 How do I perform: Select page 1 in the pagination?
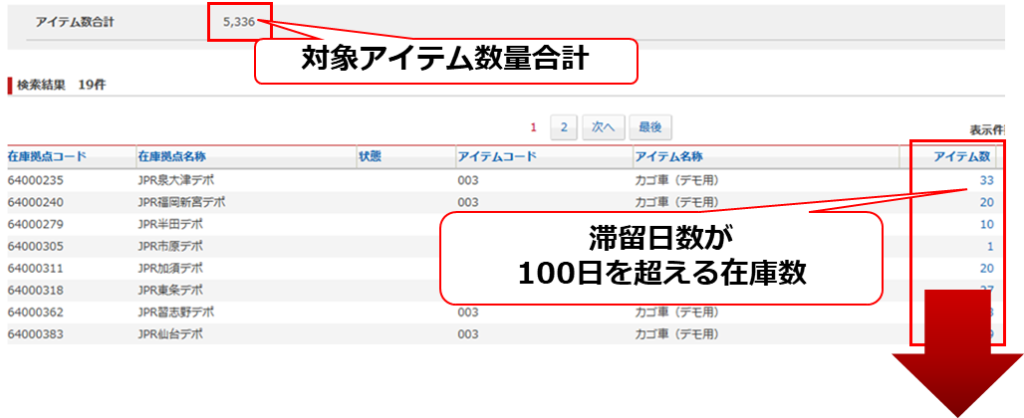(x=533, y=127)
